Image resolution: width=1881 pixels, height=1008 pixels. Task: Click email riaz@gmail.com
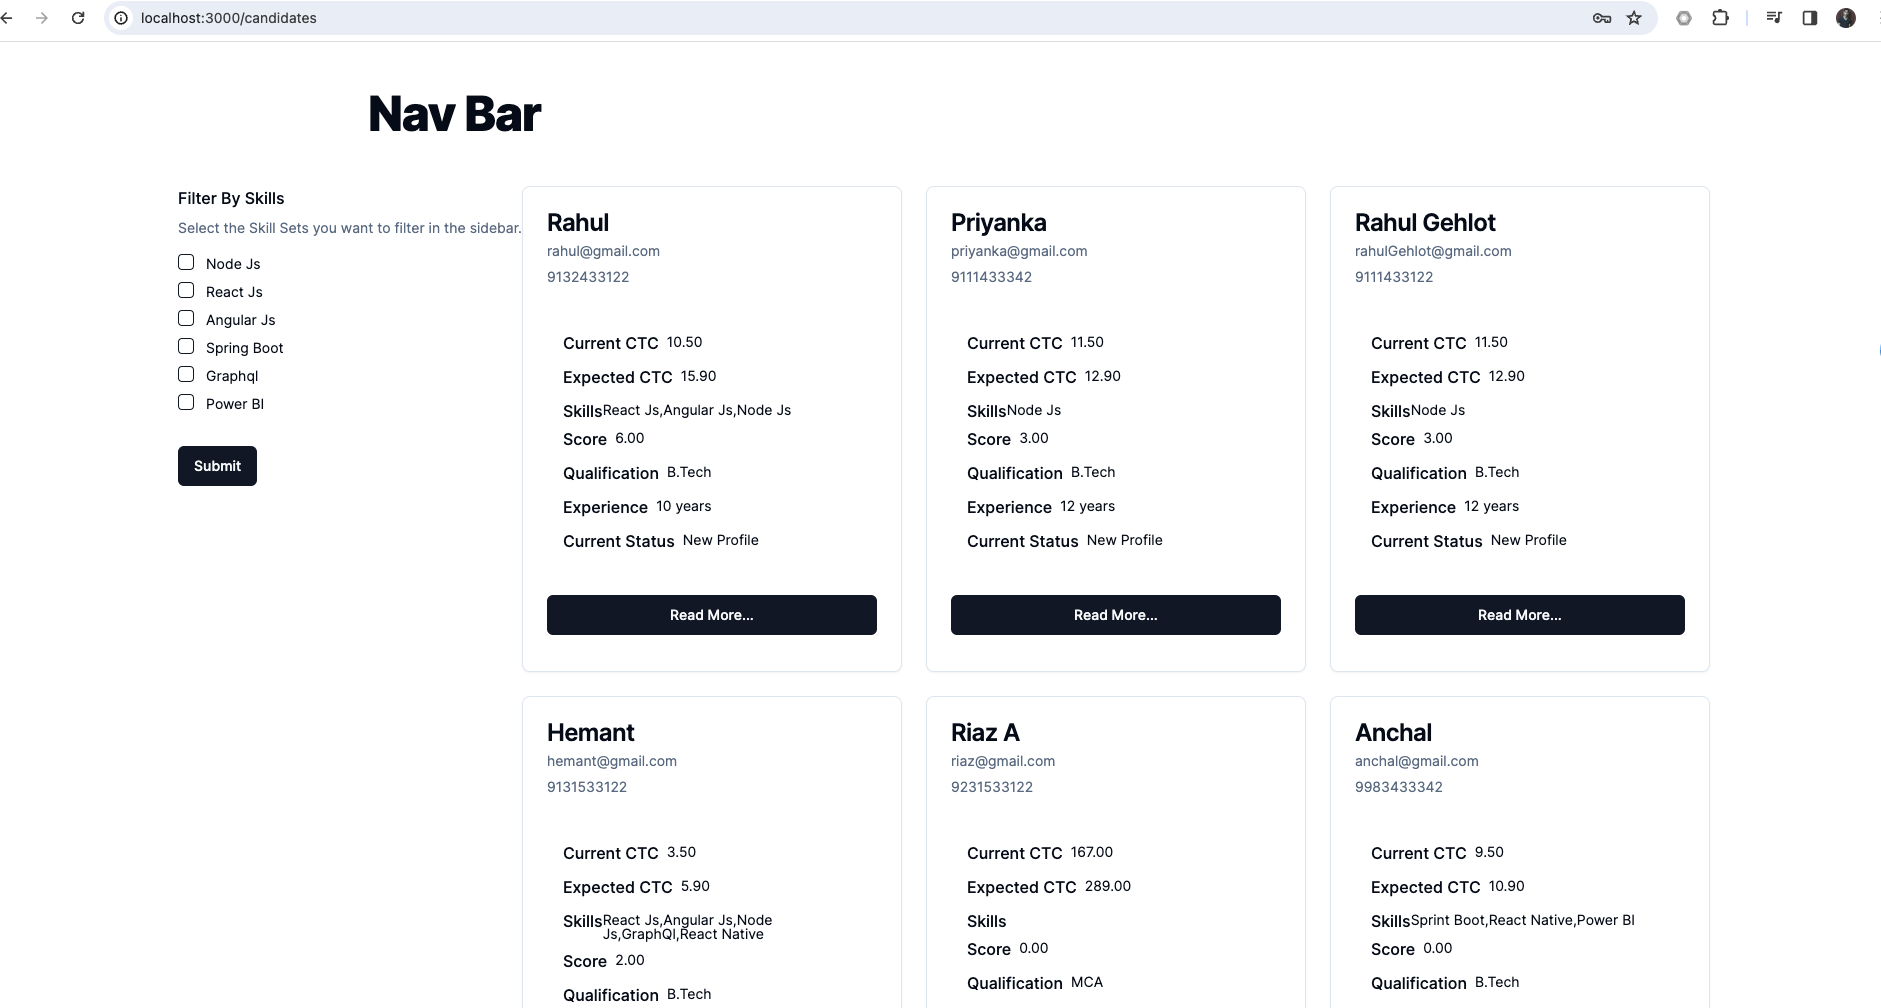[1003, 761]
